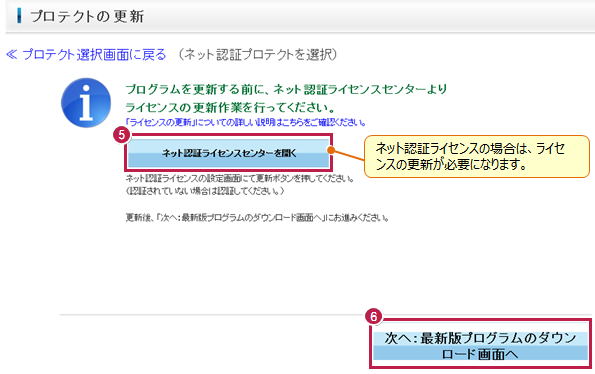This screenshot has width=595, height=374.
Task: Proceed with 次へ:最新版プログラムのダウンロード画面へ button
Action: coord(480,346)
